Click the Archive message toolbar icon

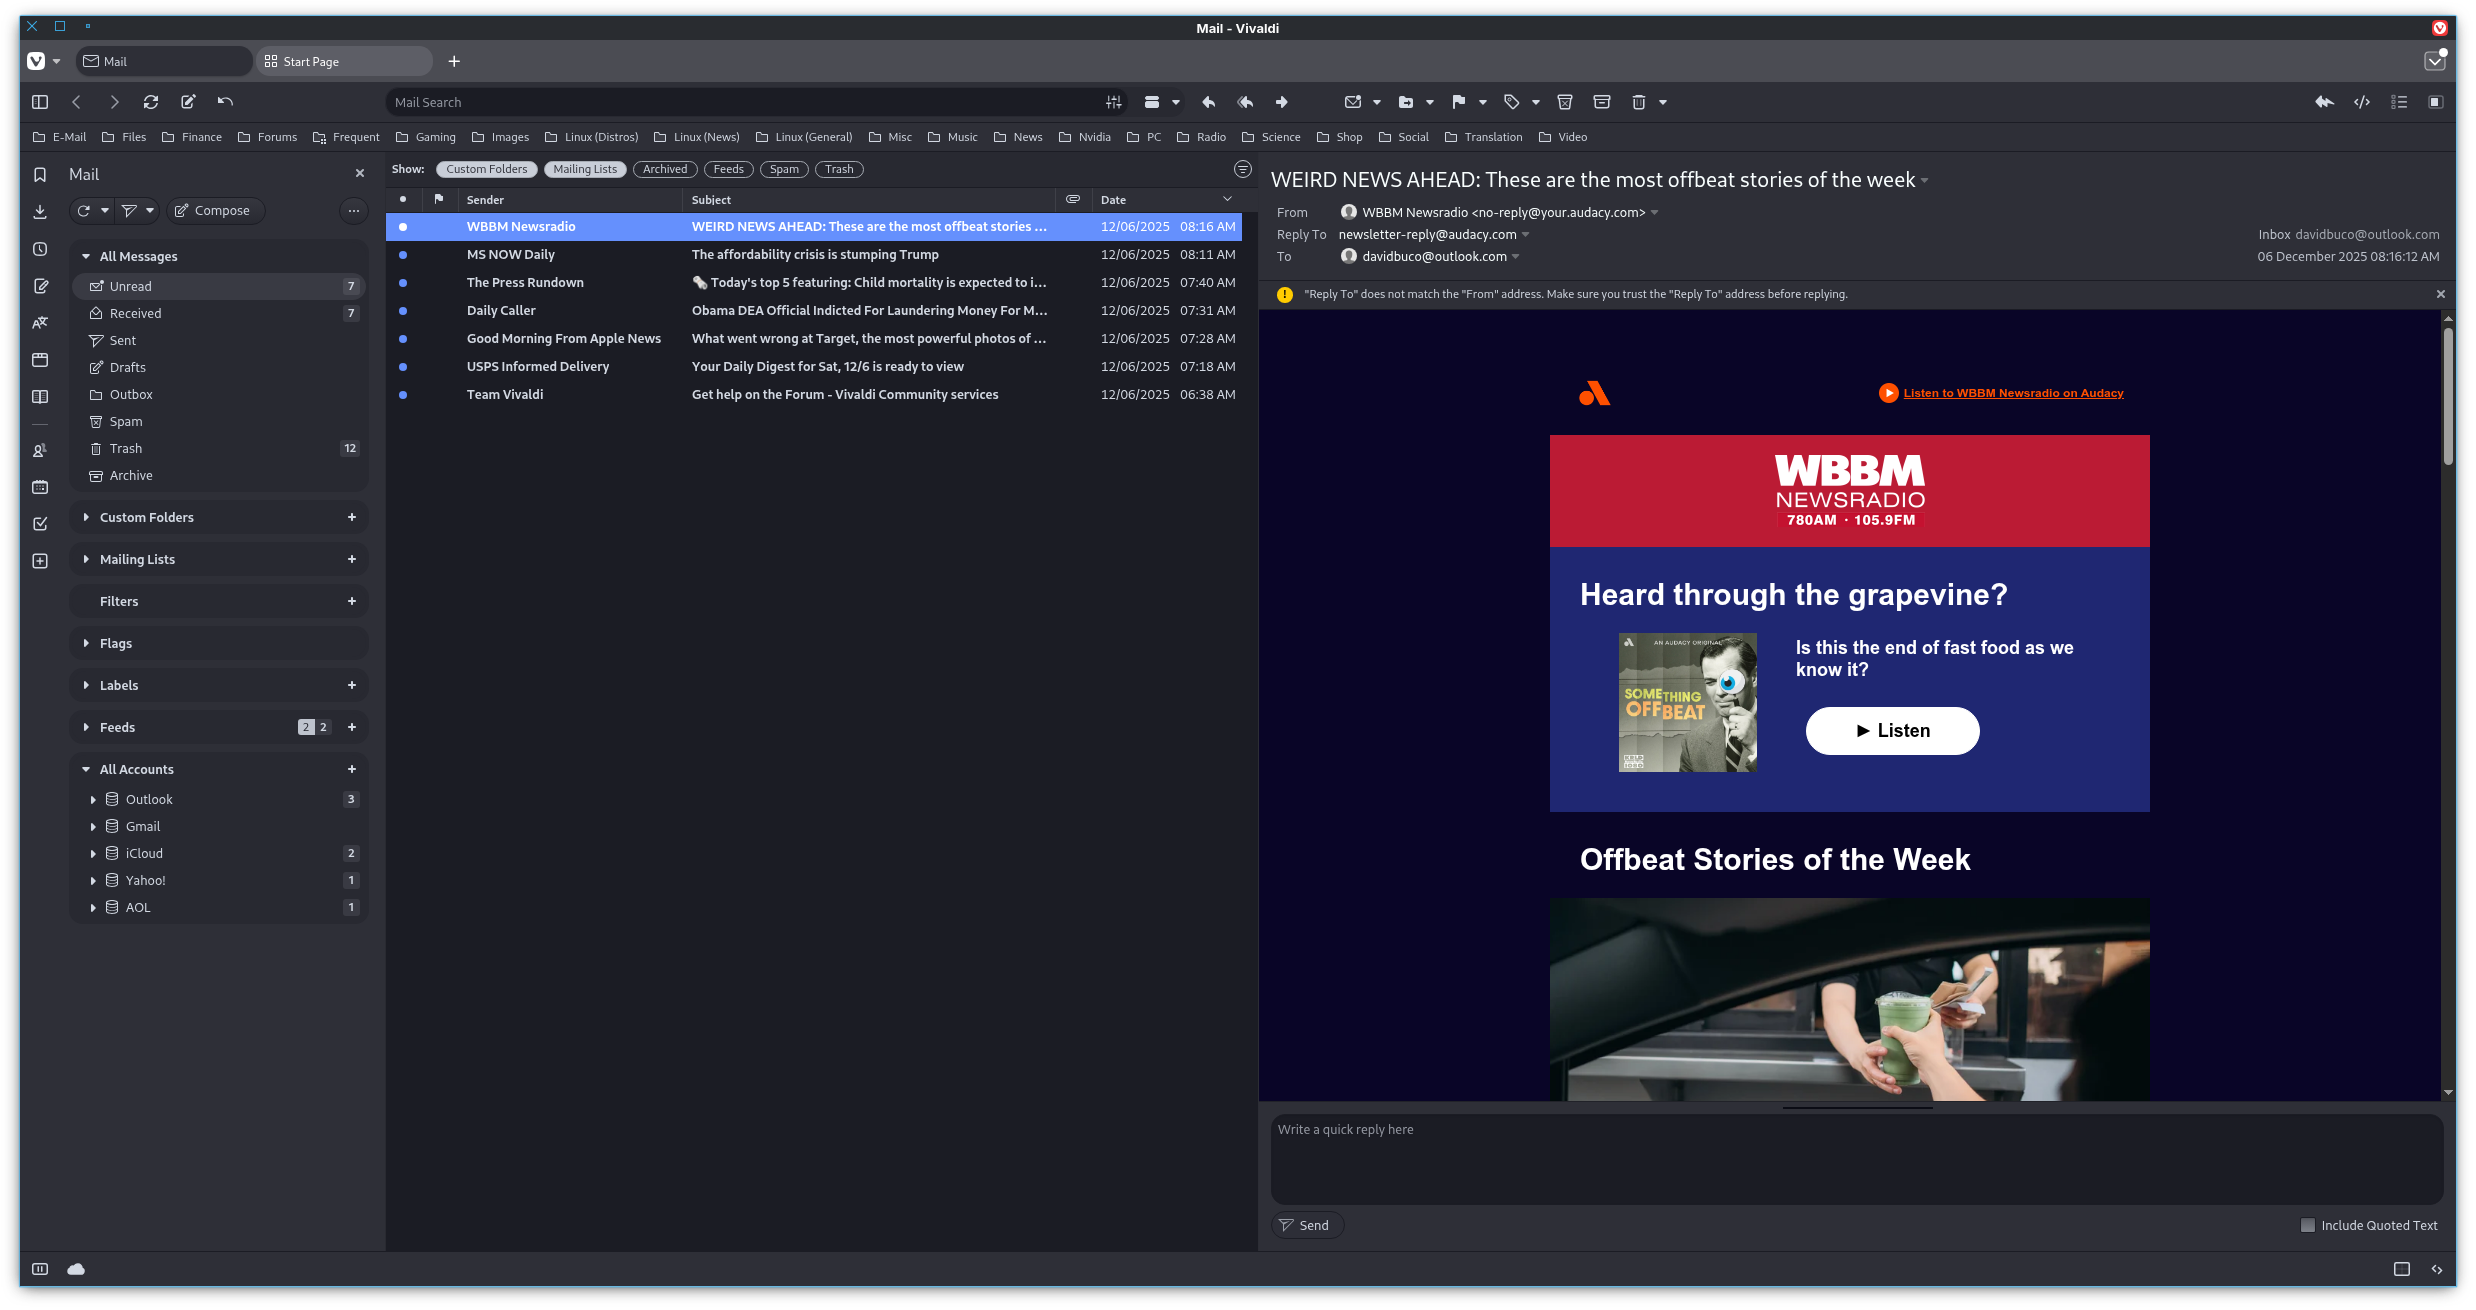1601,102
